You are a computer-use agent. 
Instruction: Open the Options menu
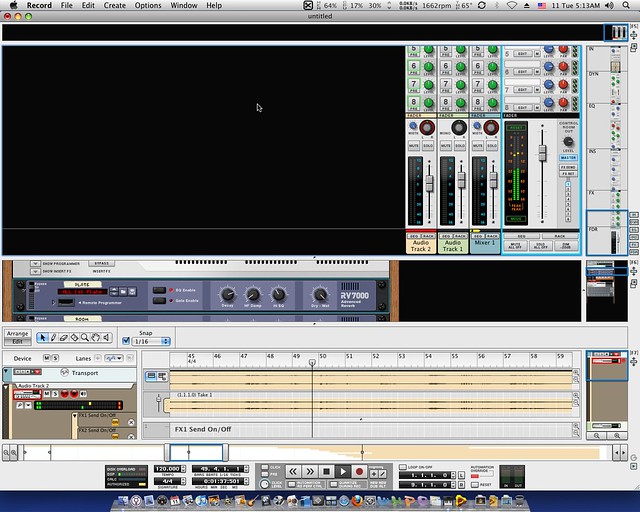pos(148,5)
